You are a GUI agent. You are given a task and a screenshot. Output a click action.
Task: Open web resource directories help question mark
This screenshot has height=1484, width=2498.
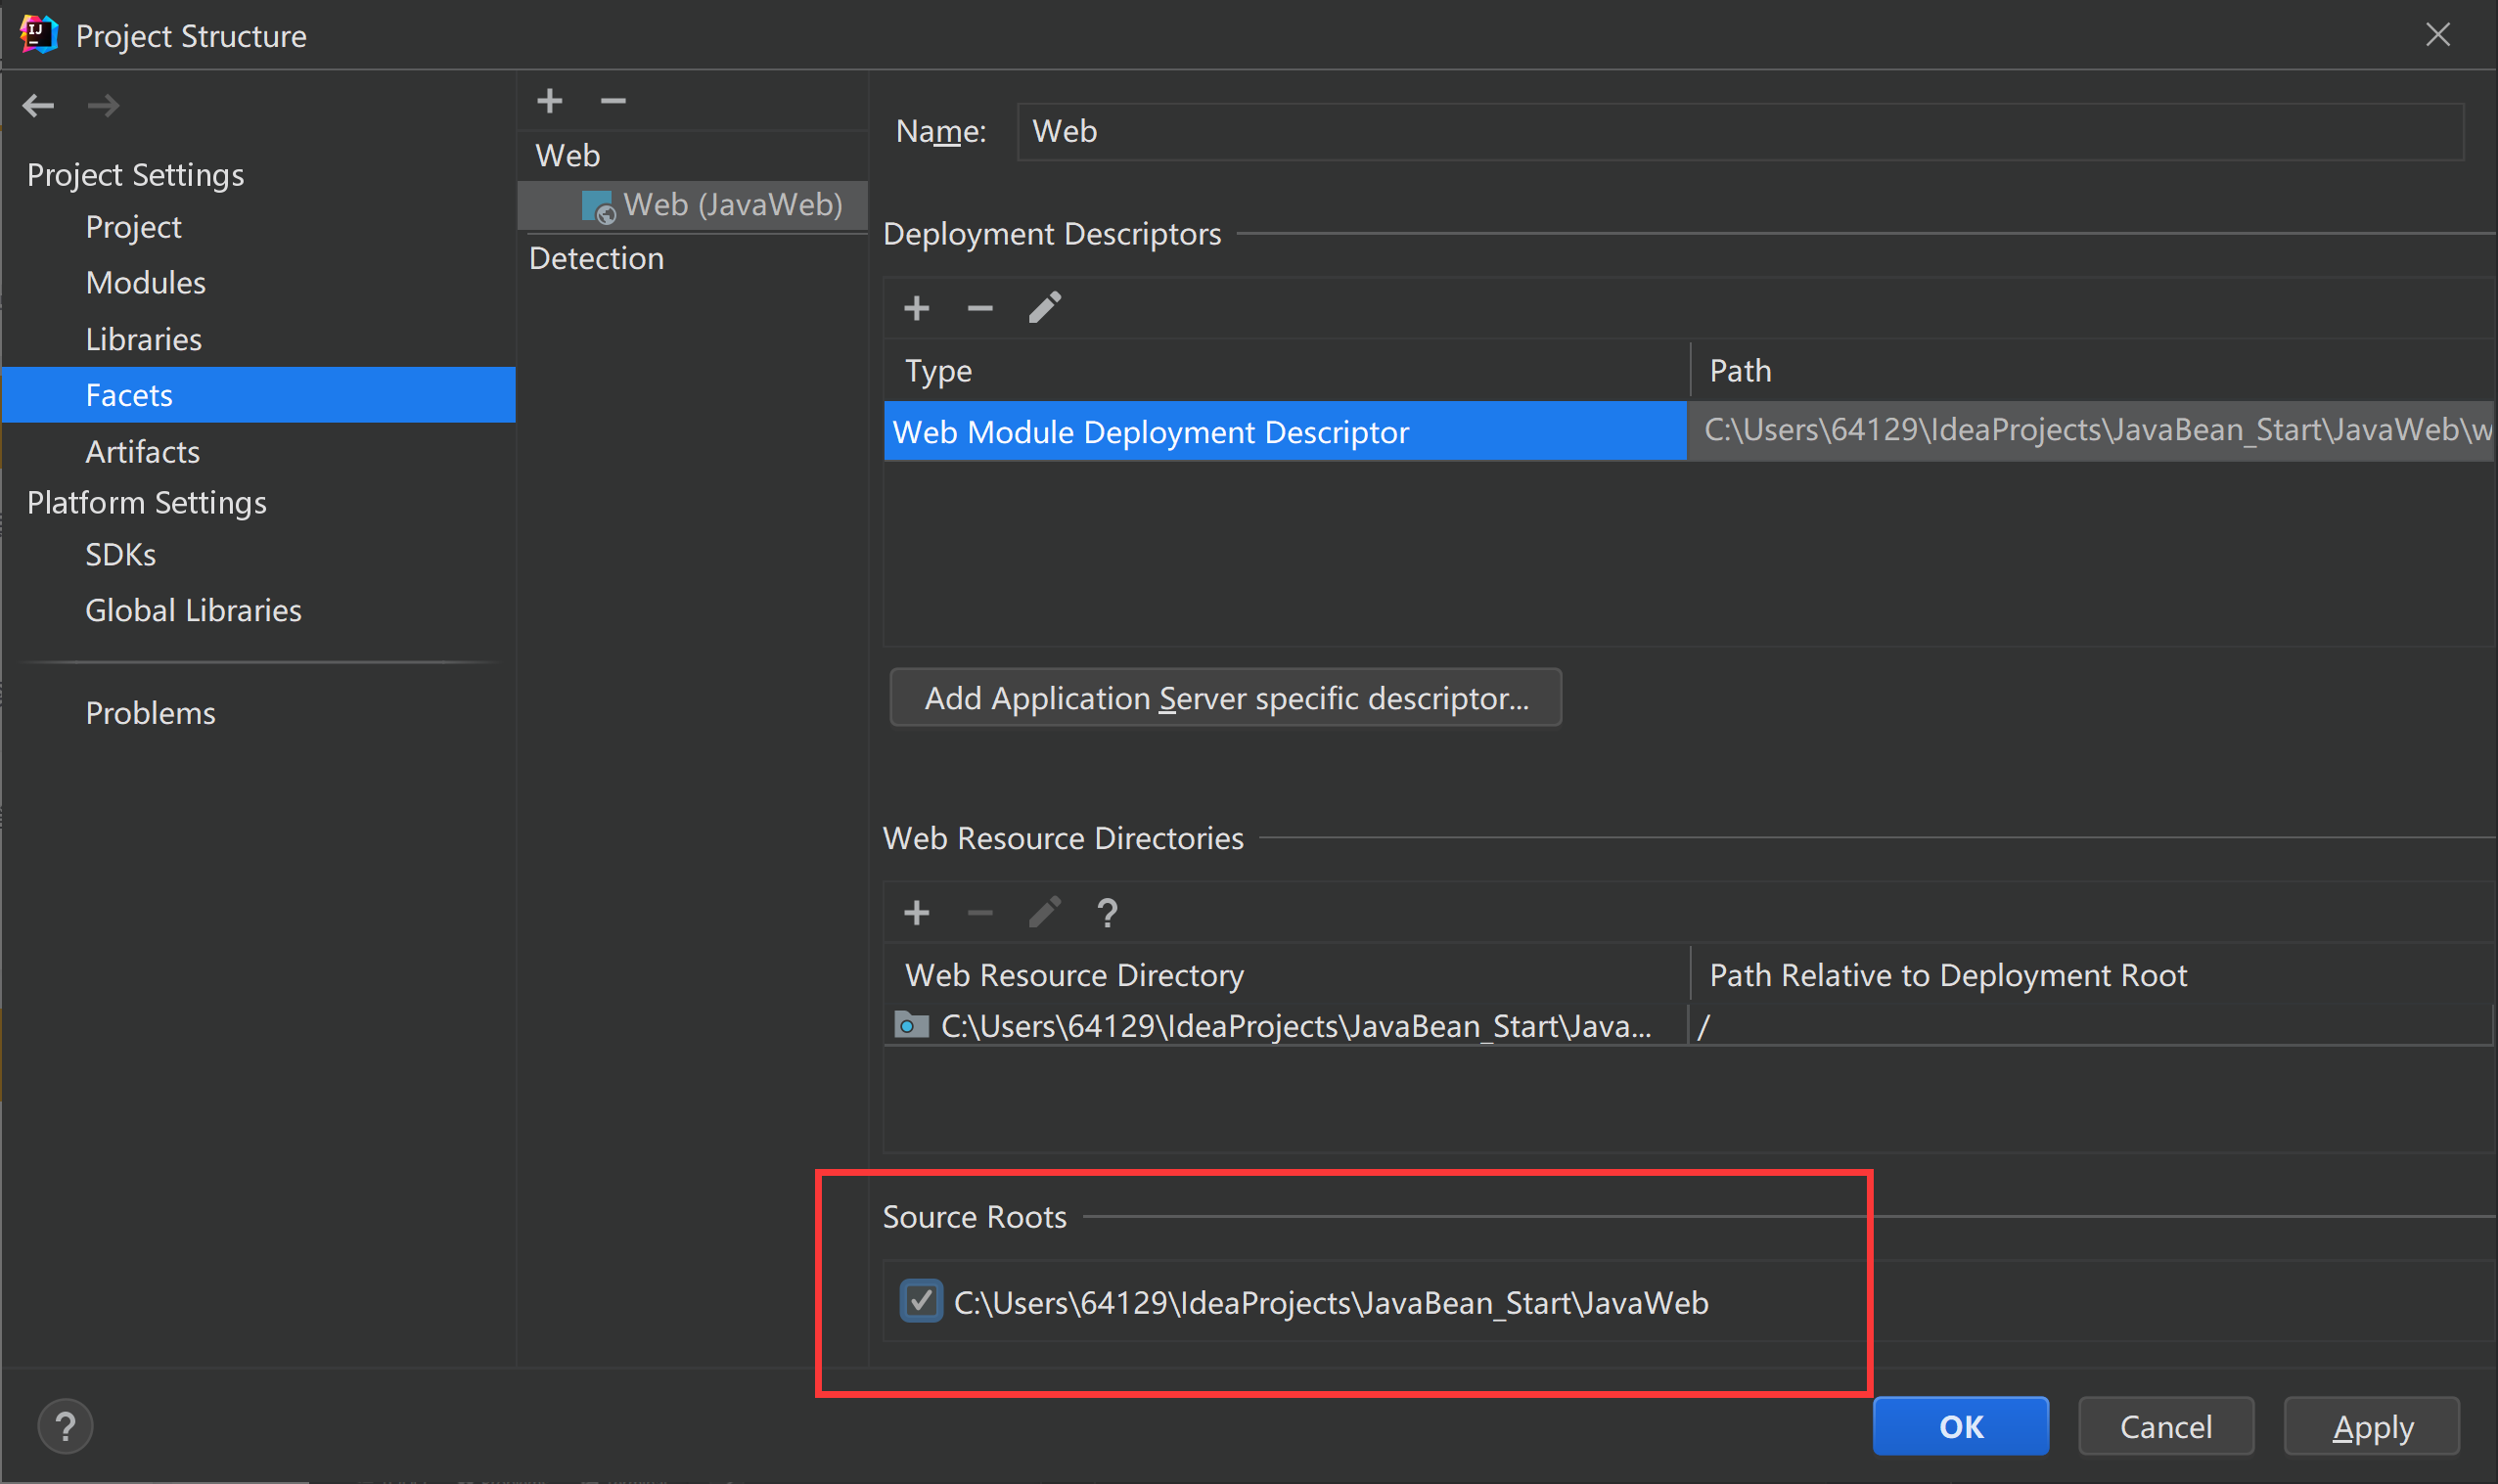tap(1107, 912)
